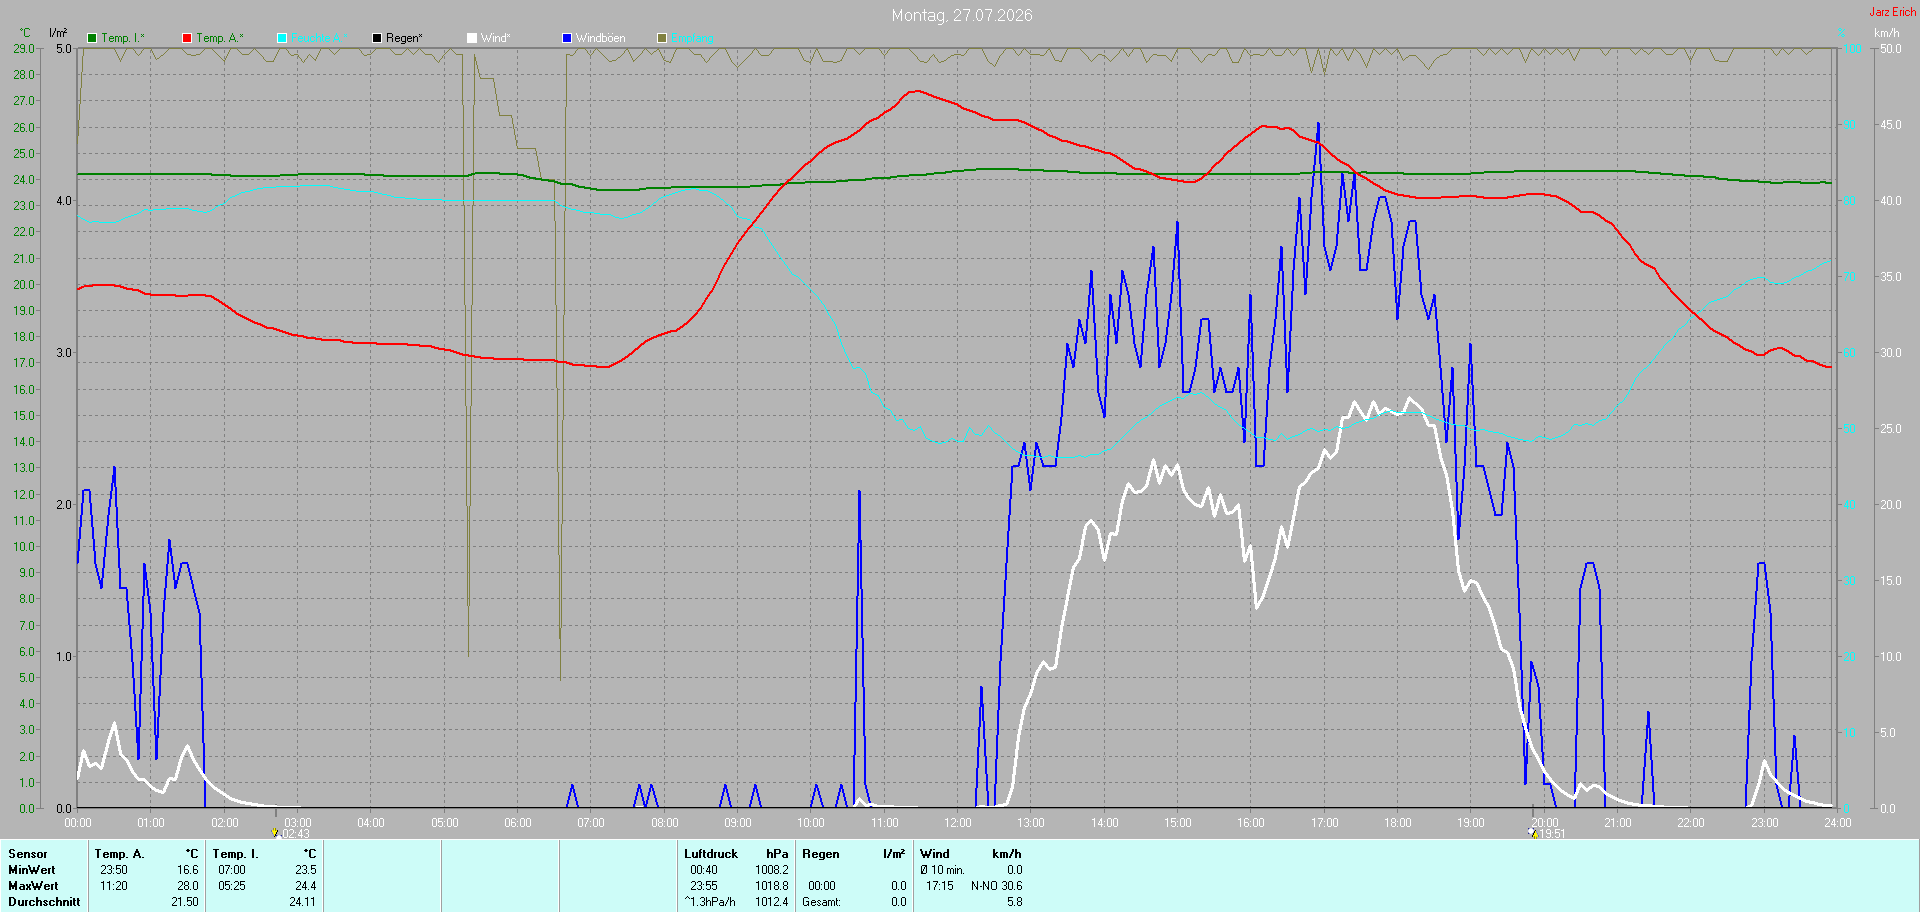
Task: Click the red Temp. A. legend swatch
Action: (187, 38)
